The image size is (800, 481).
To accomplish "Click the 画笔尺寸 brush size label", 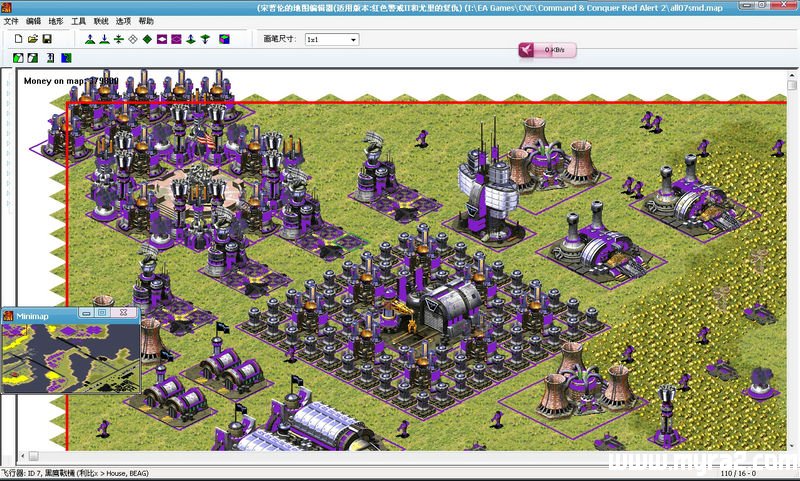I will (x=280, y=39).
